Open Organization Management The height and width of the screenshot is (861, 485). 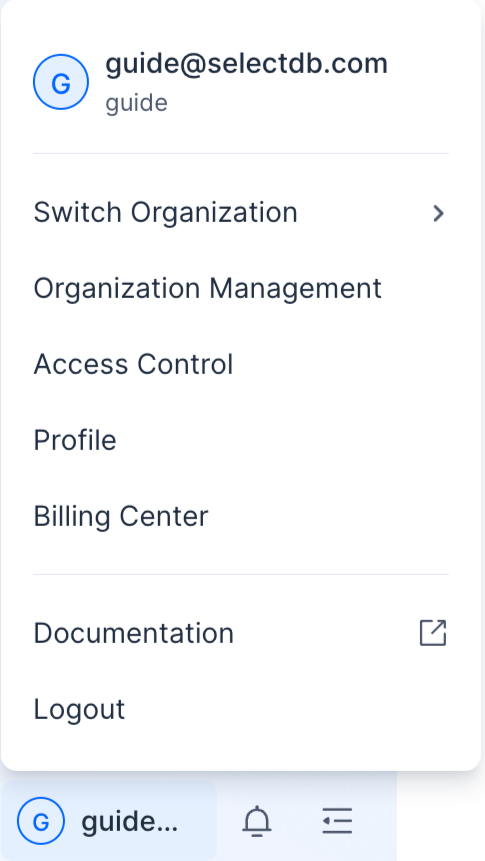click(241, 288)
